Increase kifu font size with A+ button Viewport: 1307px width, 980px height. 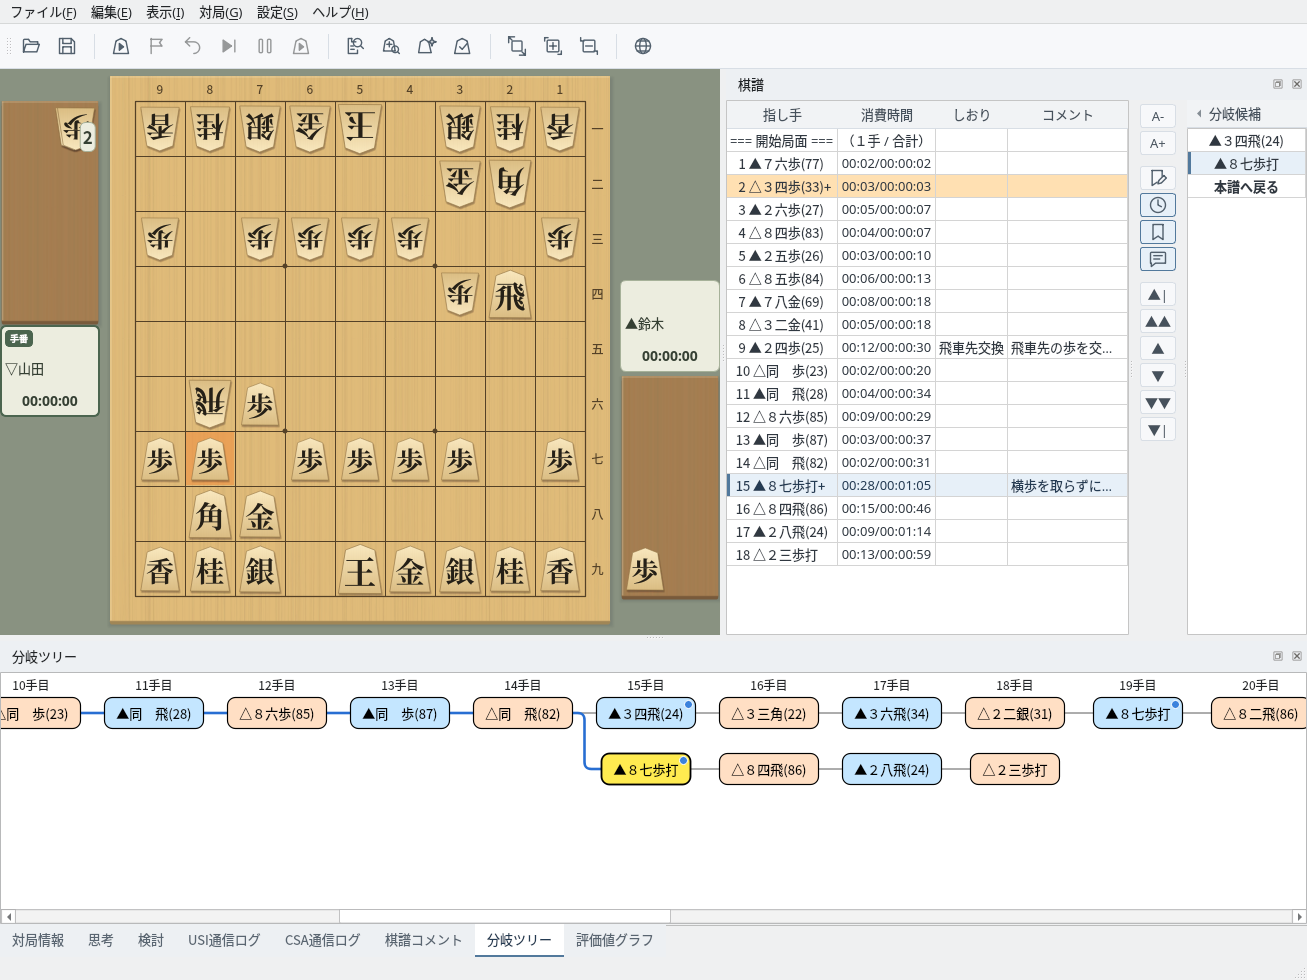coord(1158,143)
